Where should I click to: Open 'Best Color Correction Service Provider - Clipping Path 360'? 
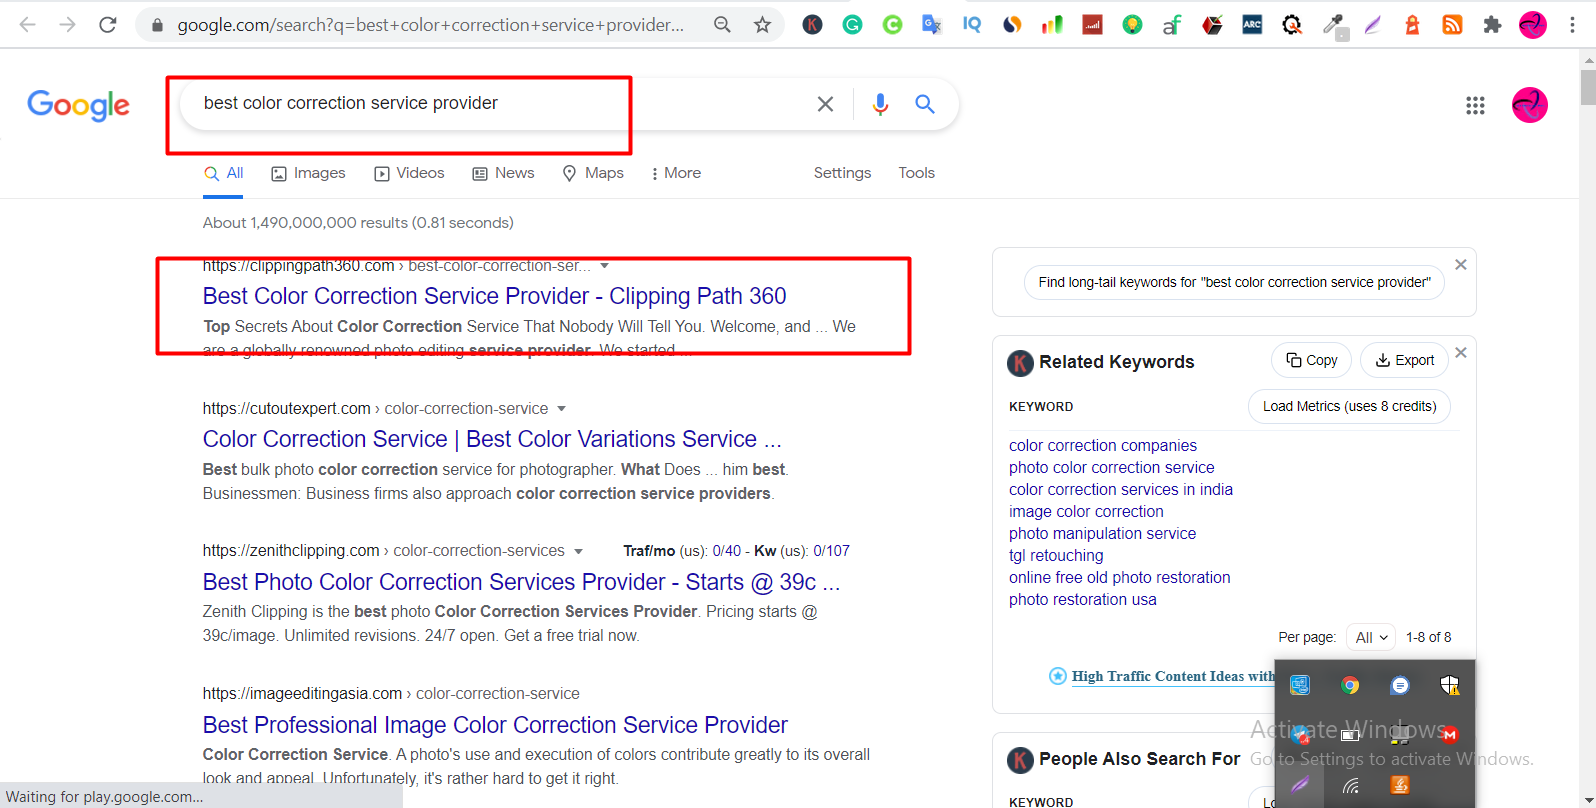[x=494, y=296]
